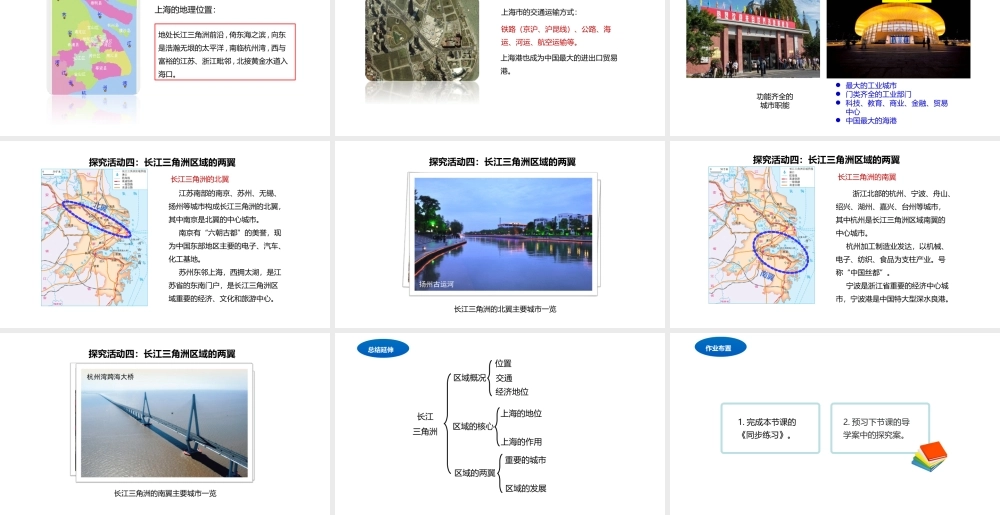Select the heading 上海的地理位置
Viewport: 1000px width, 515px height.
186,10
